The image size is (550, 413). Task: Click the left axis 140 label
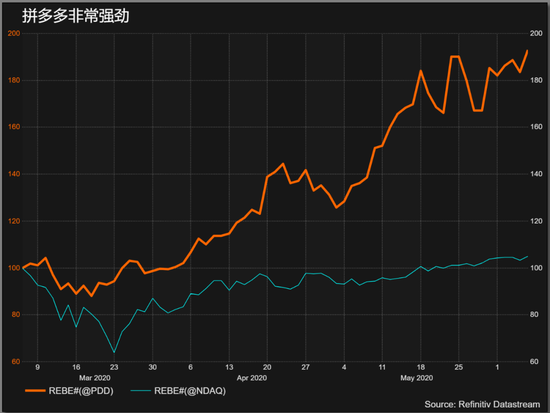click(14, 174)
